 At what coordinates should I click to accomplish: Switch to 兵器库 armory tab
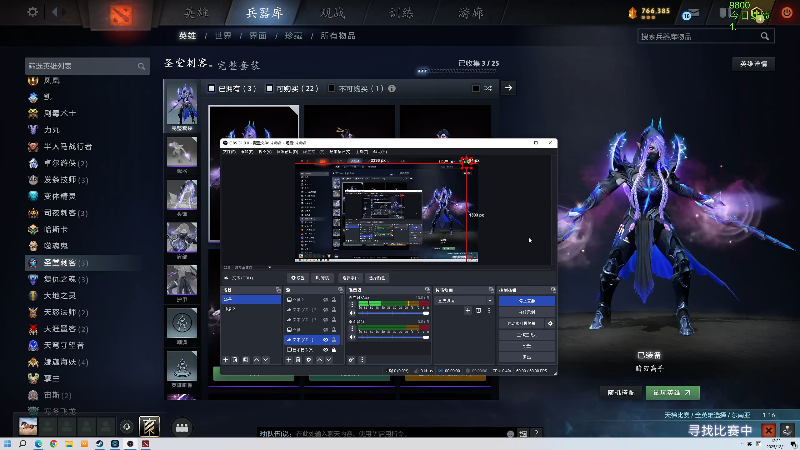[264, 13]
